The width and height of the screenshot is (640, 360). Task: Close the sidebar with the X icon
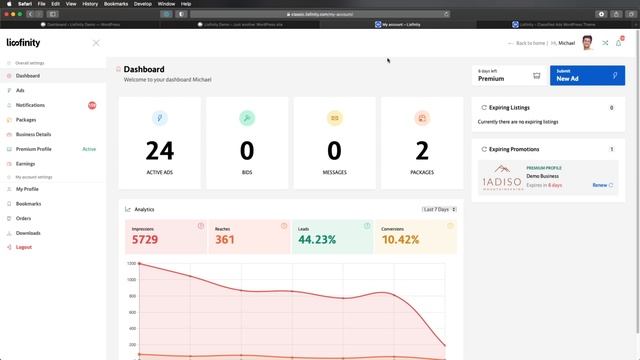96,43
